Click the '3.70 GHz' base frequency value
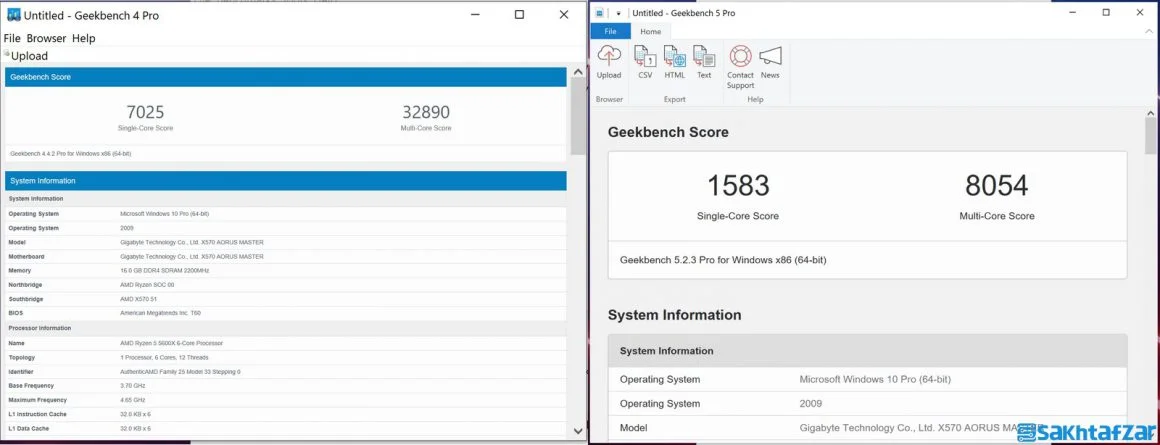This screenshot has height=445, width=1160. coord(132,386)
